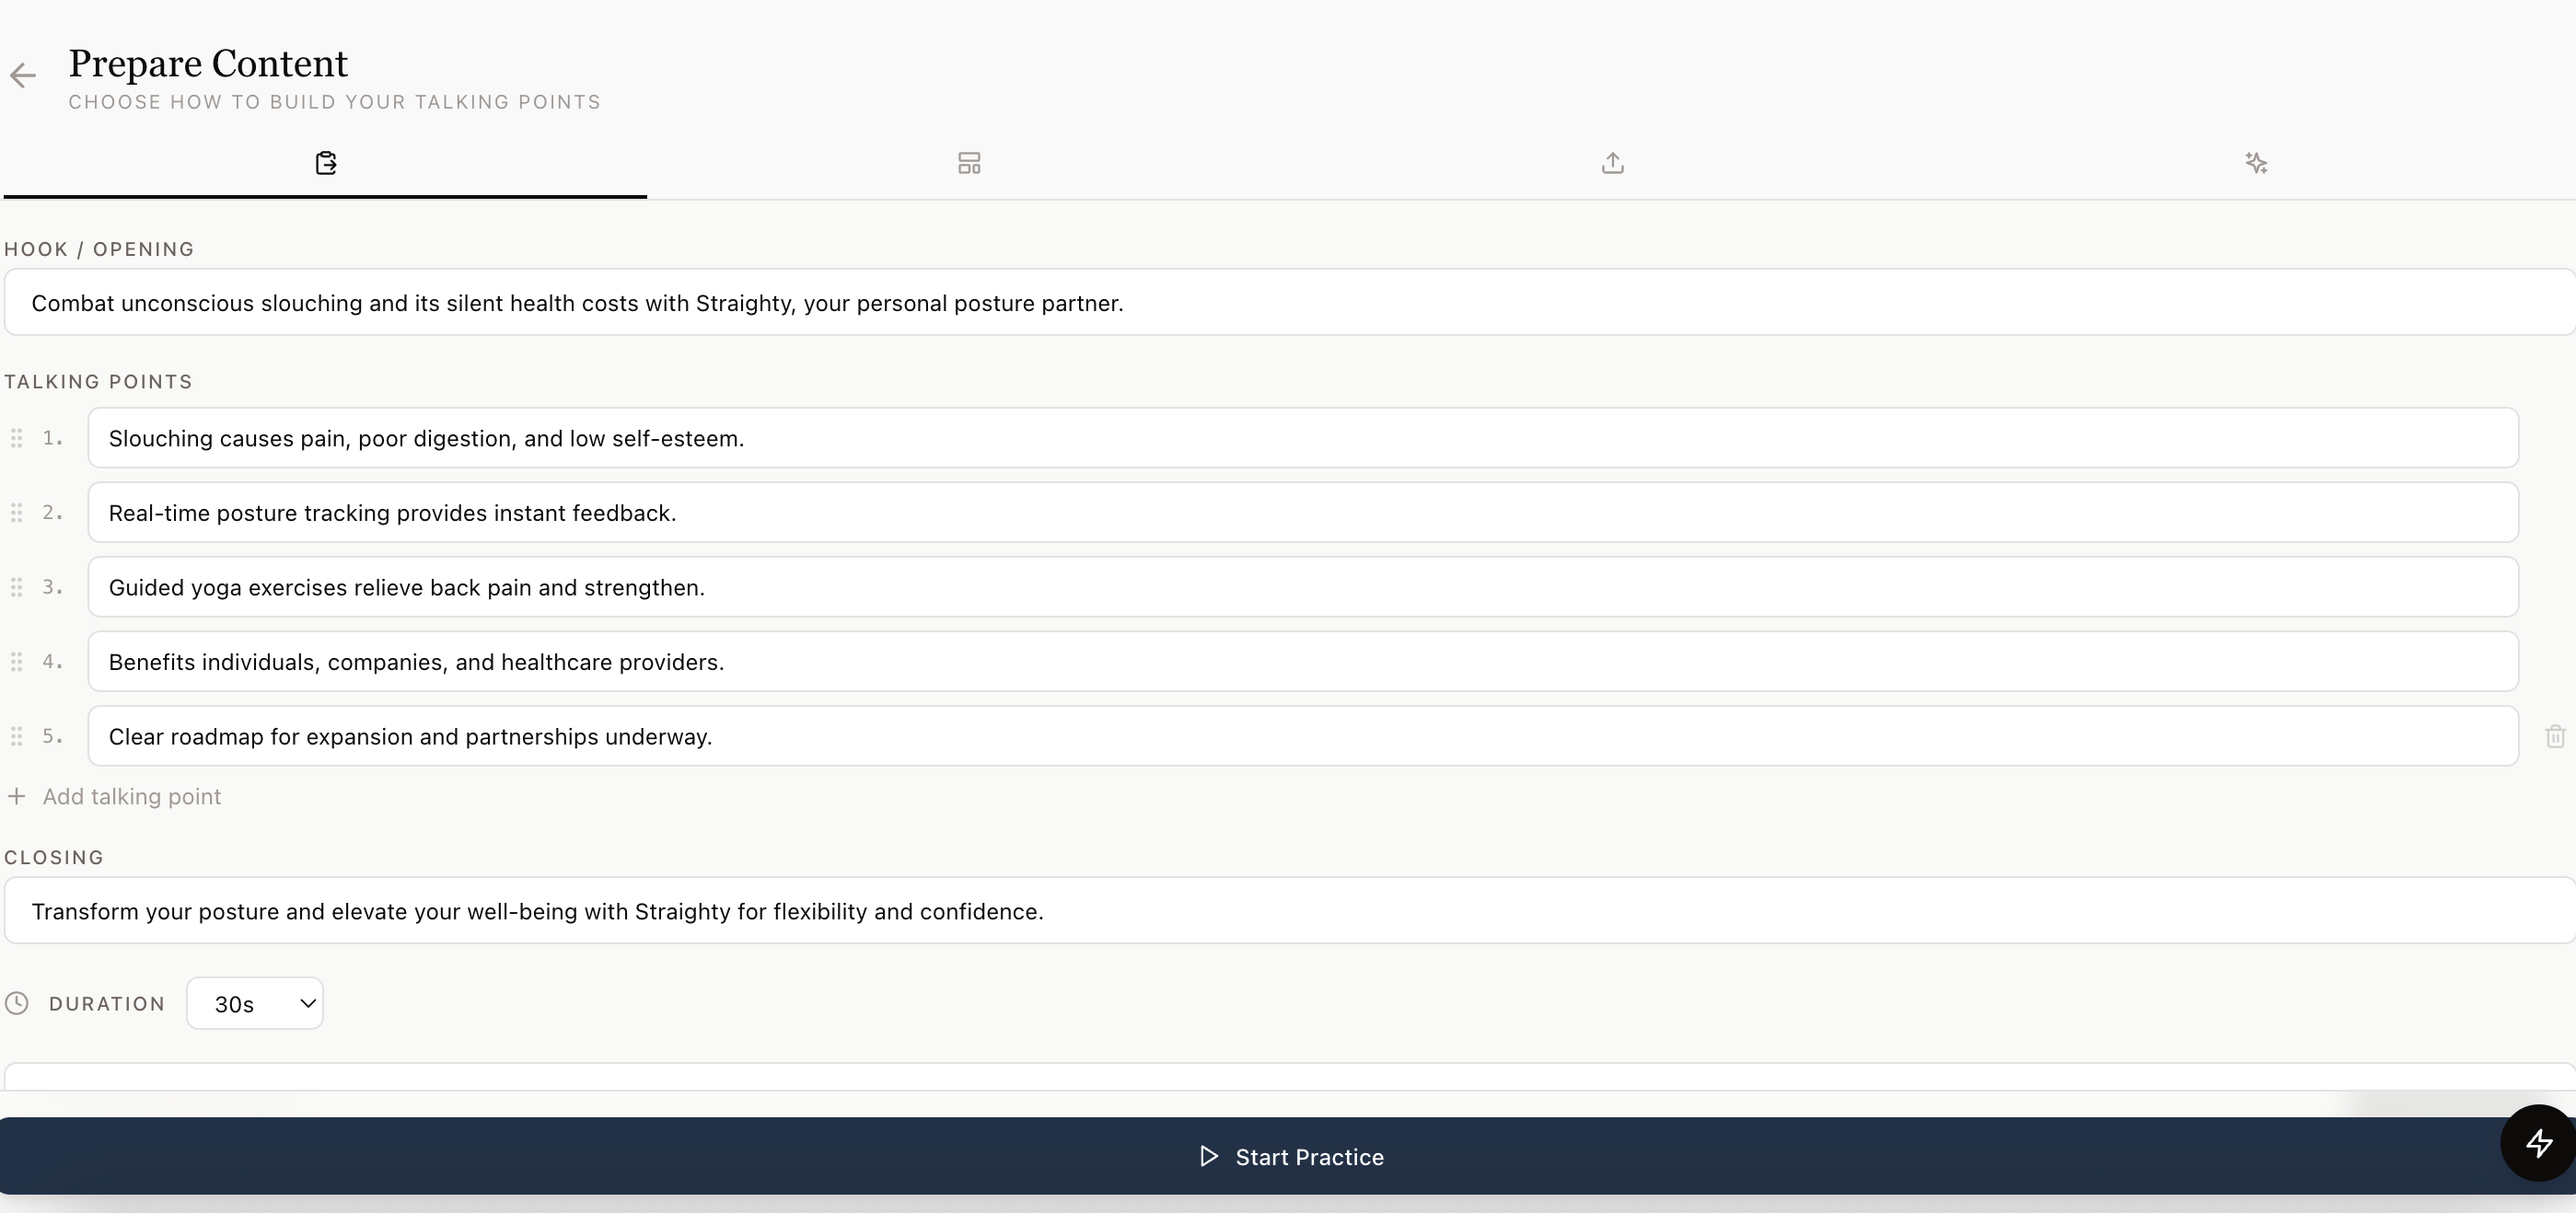Click drag handle beside talking point 4
The height and width of the screenshot is (1213, 2576).
pyautogui.click(x=17, y=662)
